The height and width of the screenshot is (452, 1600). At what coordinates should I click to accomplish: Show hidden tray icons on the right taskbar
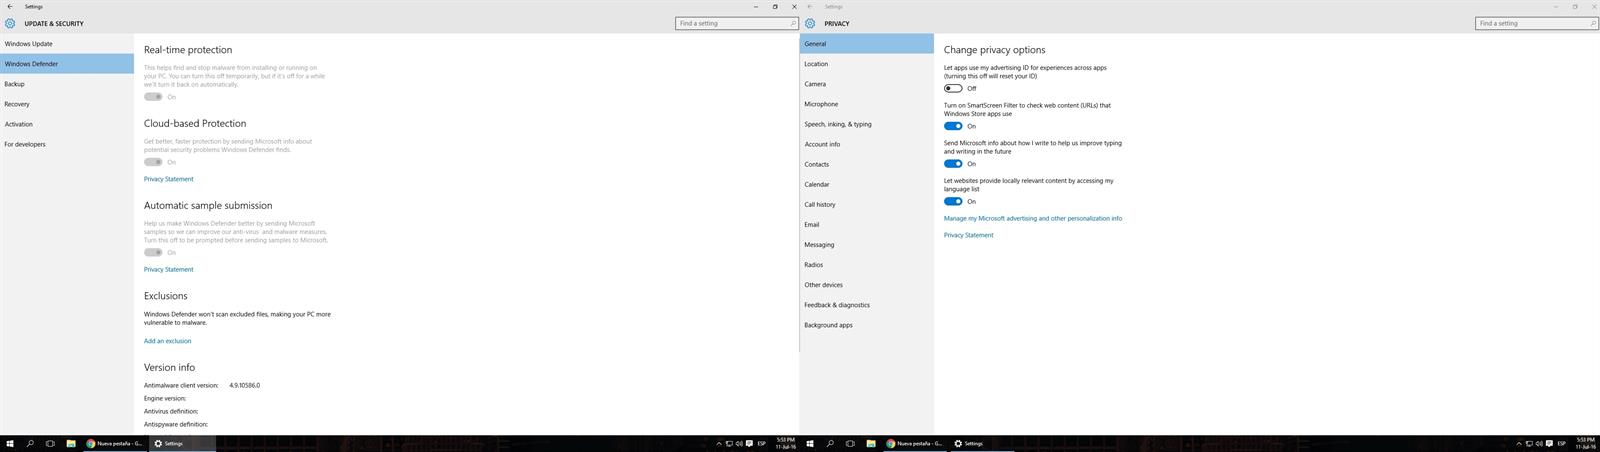[1519, 443]
